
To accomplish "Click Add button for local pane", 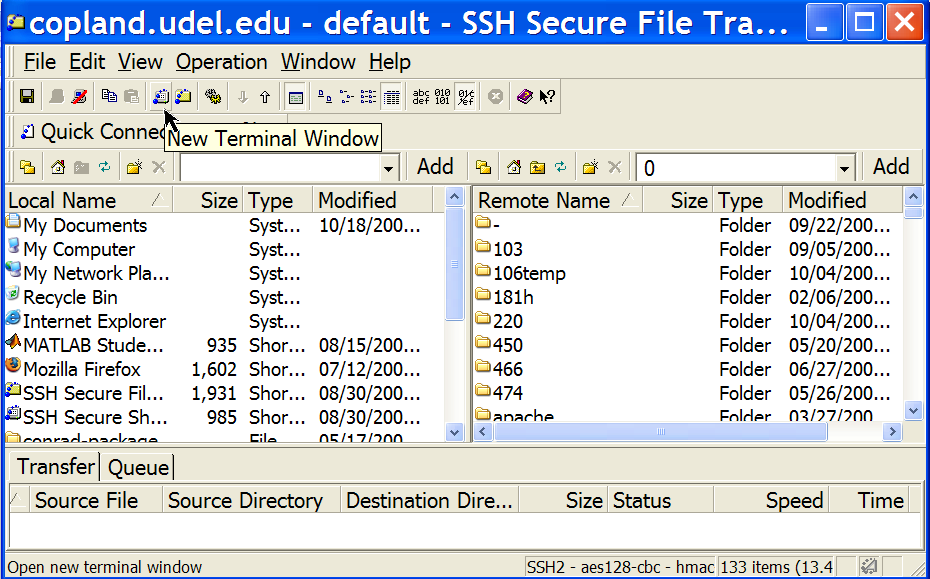I will [x=435, y=167].
